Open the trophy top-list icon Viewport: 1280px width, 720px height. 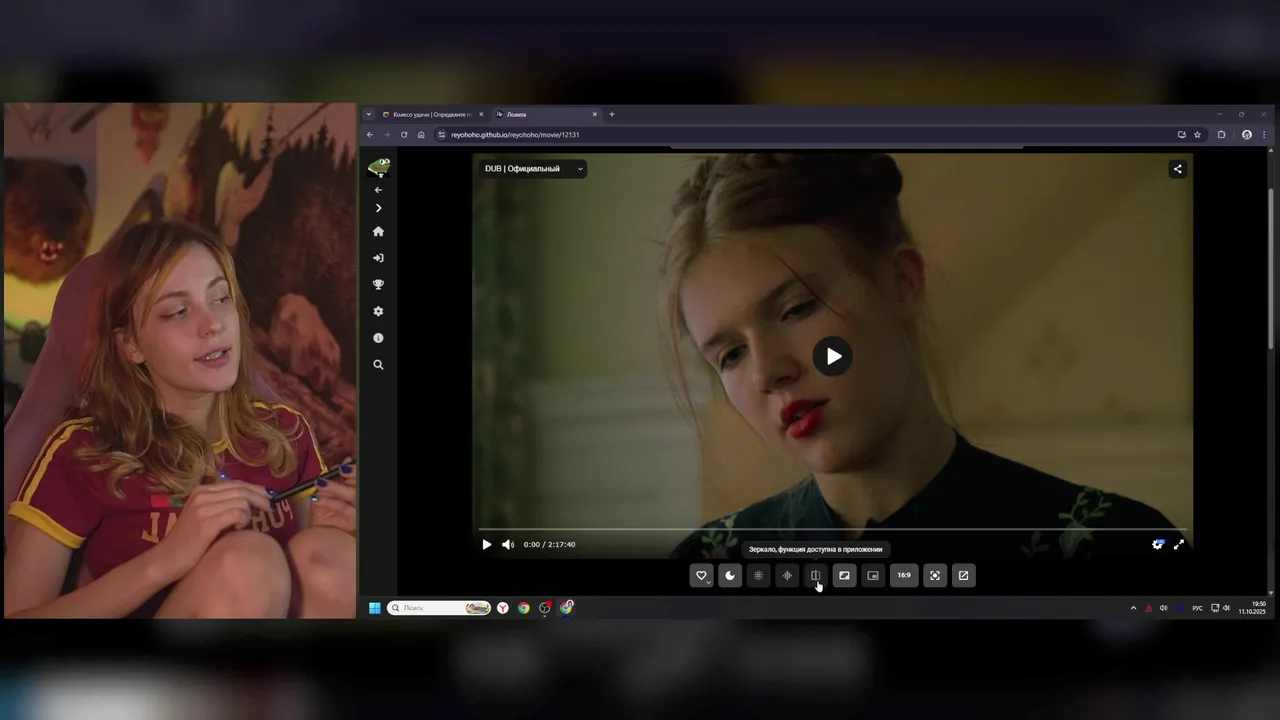pyautogui.click(x=378, y=285)
